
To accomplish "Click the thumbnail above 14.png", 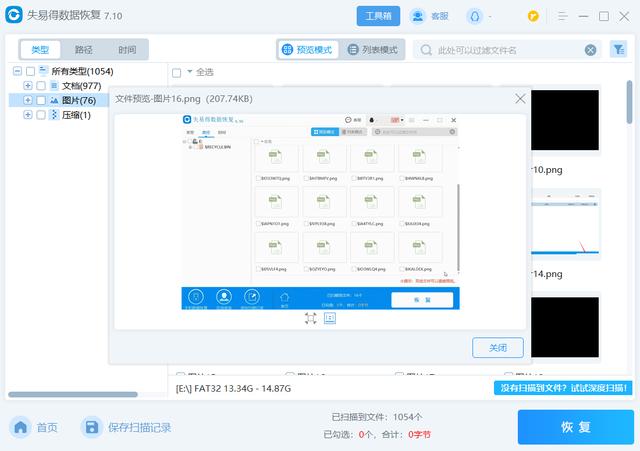I will pyautogui.click(x=565, y=224).
